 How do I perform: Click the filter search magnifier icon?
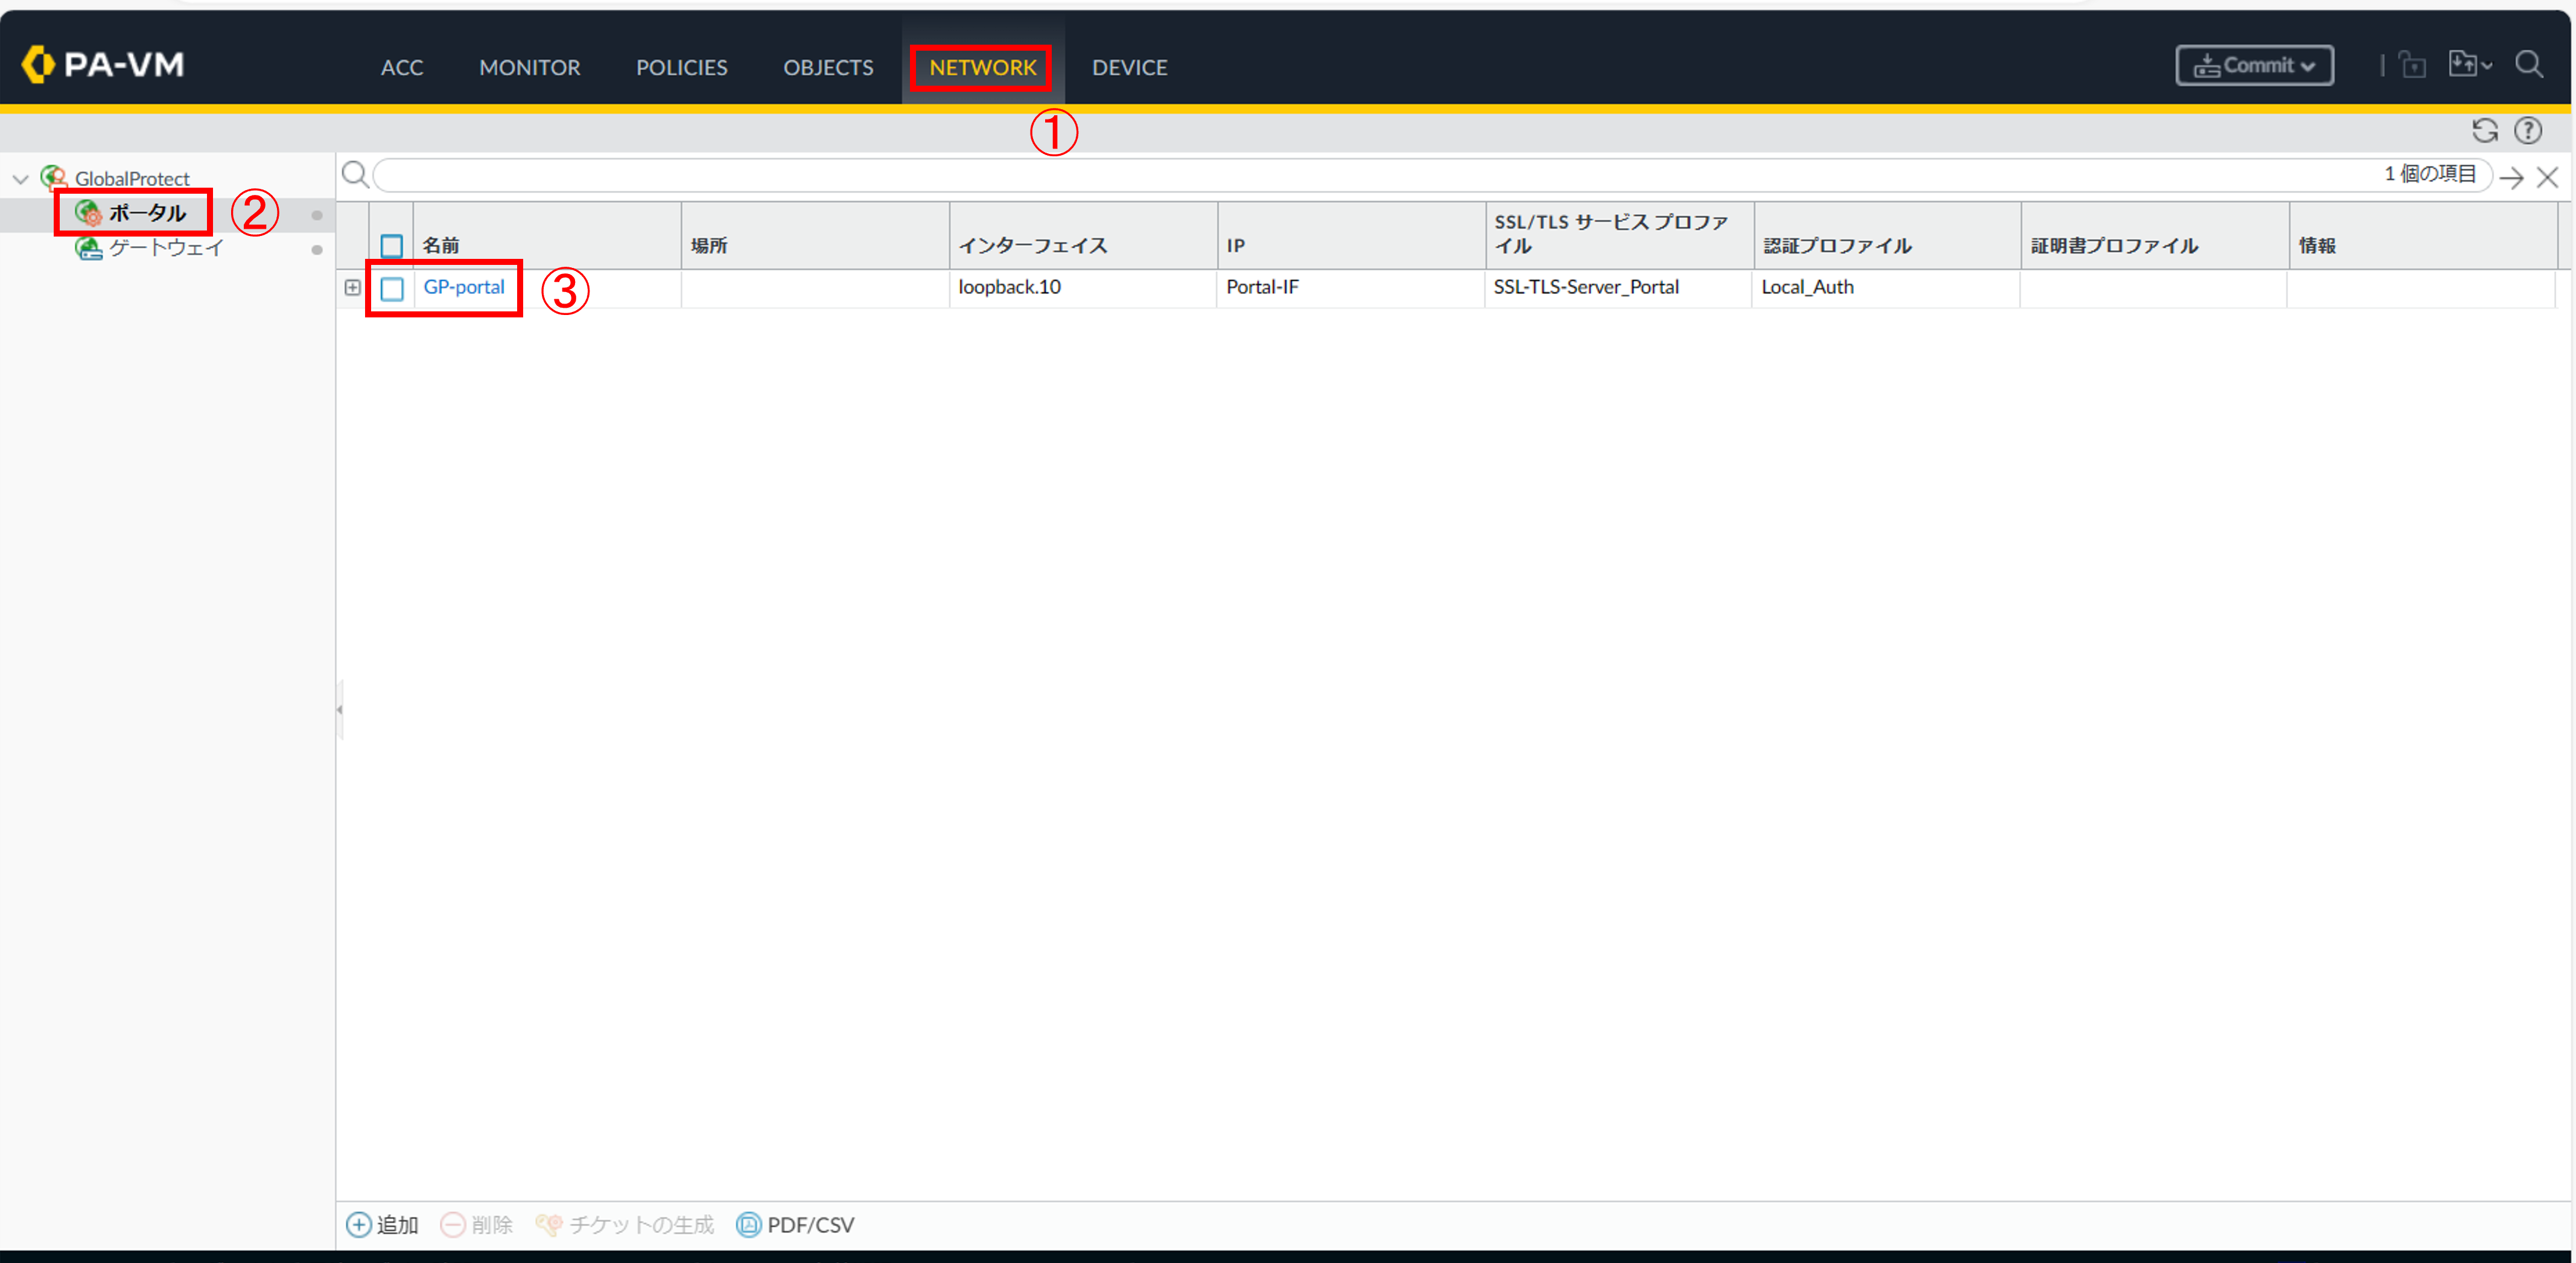tap(354, 175)
